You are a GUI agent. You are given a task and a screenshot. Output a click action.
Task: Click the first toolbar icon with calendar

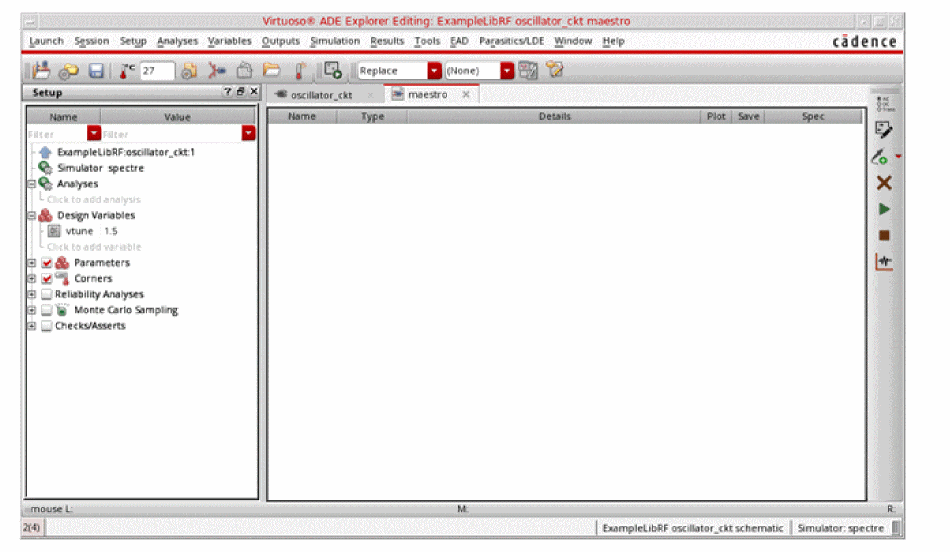tap(41, 70)
